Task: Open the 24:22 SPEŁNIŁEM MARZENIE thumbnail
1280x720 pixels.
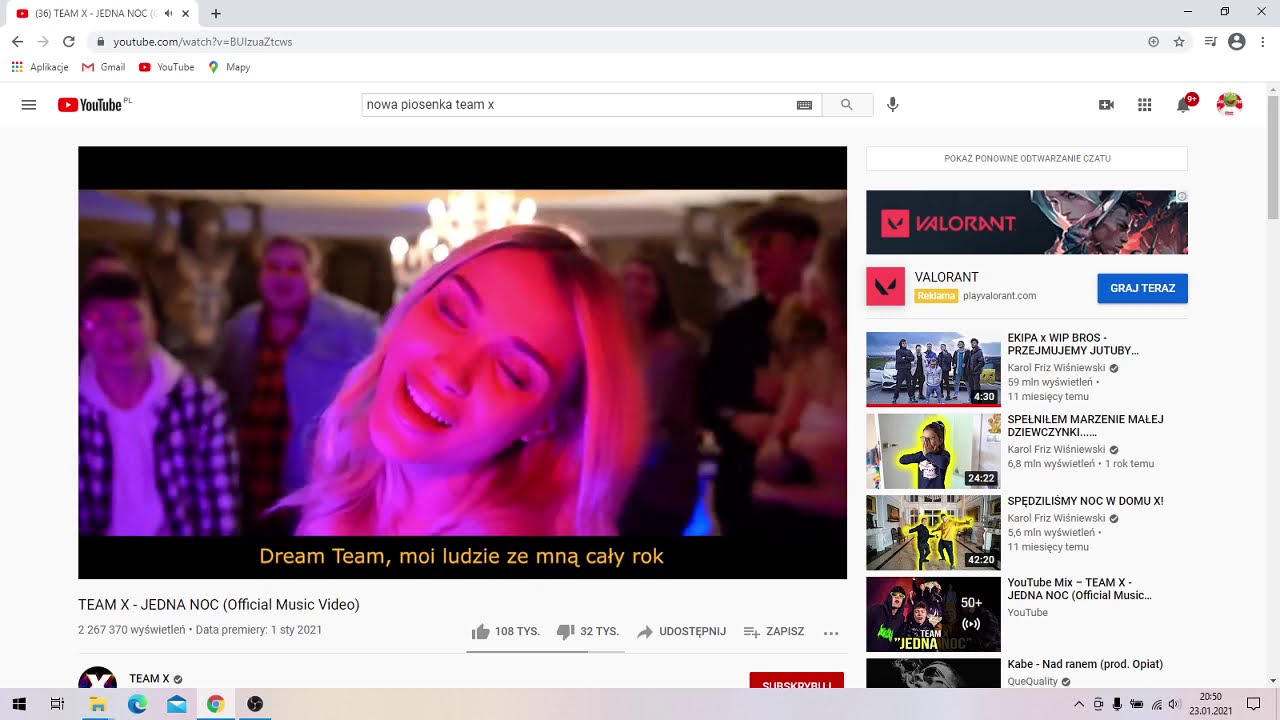Action: point(933,451)
